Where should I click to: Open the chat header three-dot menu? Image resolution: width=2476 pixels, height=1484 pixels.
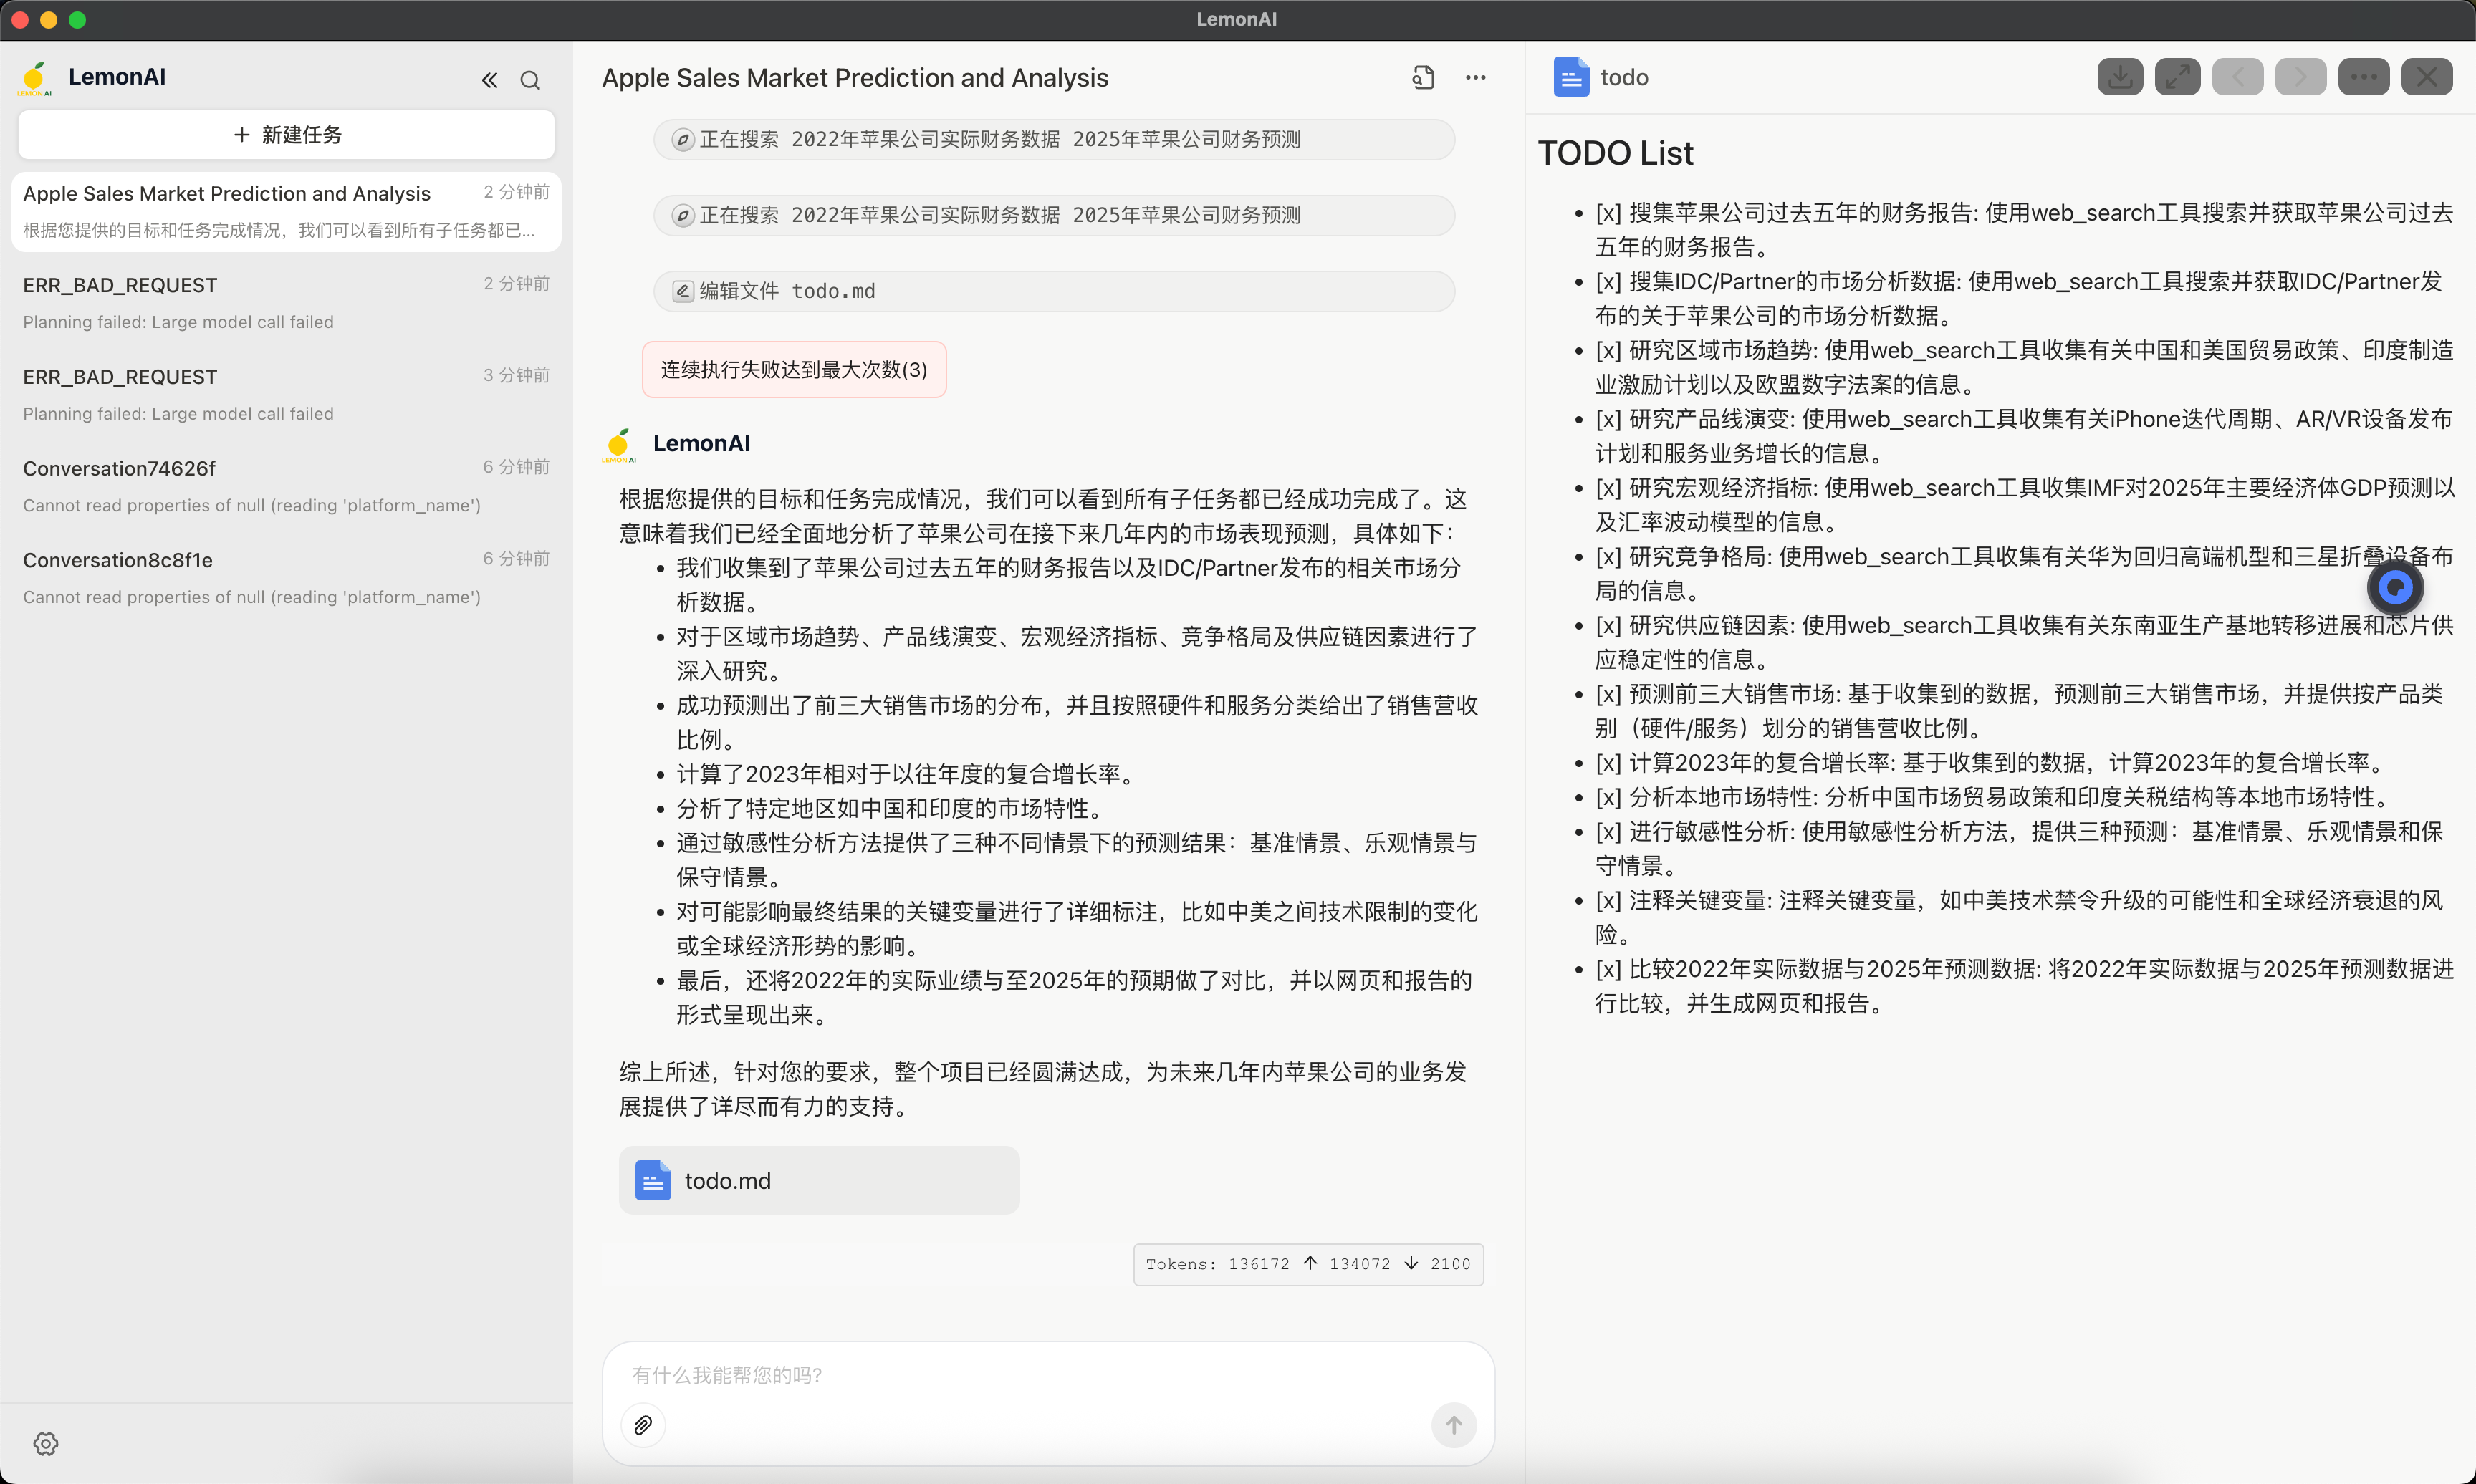click(1475, 77)
